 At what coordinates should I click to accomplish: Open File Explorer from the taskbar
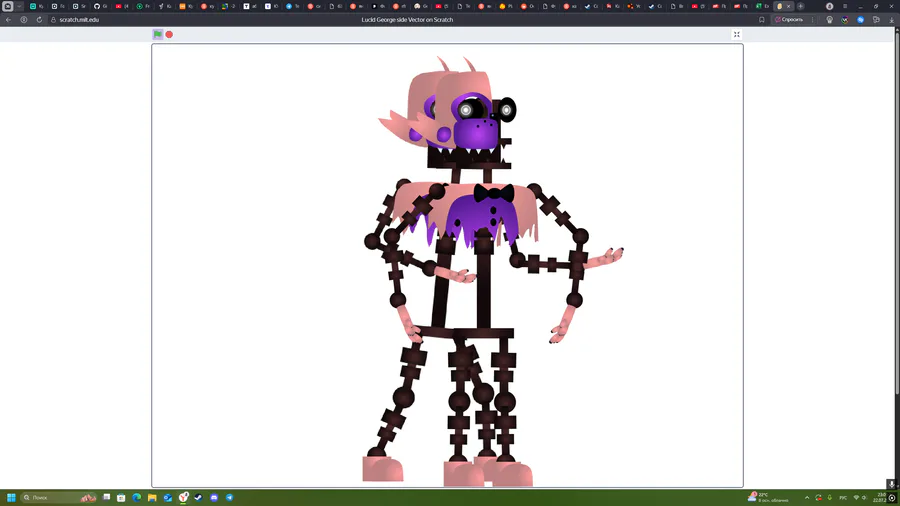pyautogui.click(x=152, y=497)
